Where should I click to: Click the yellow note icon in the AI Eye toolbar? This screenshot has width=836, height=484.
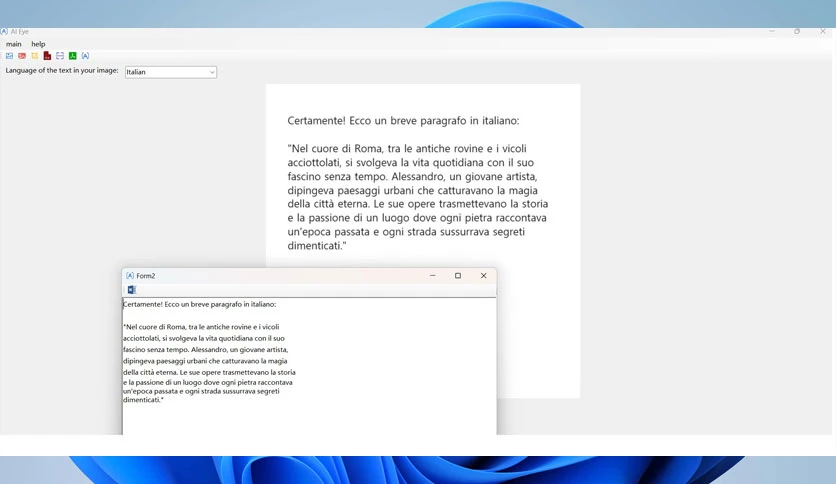point(35,56)
